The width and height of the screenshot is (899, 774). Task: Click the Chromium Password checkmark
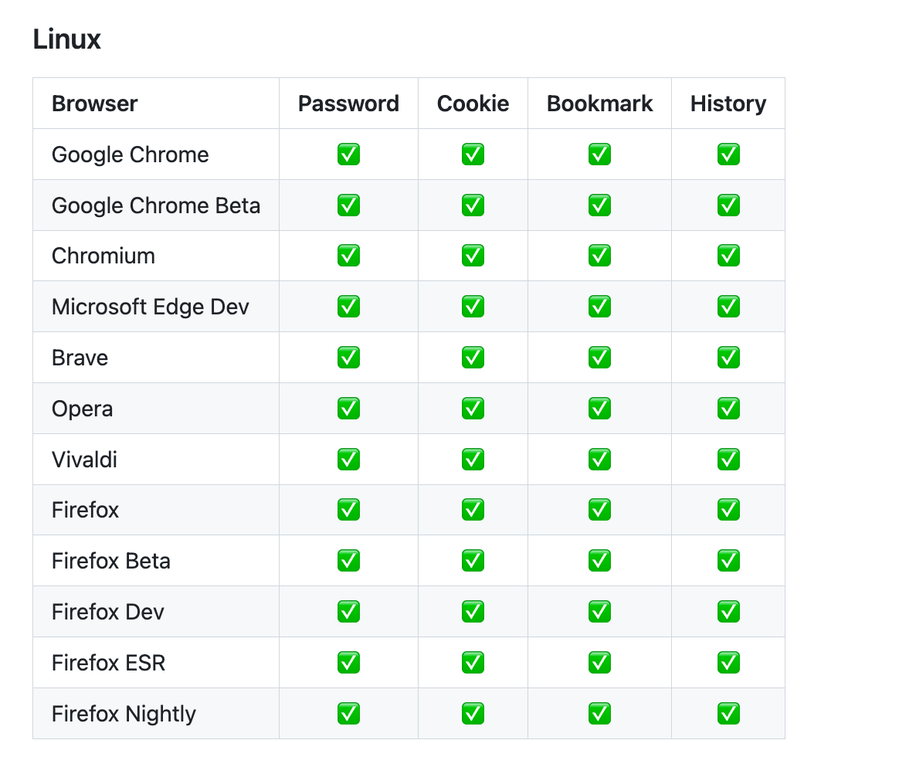point(349,256)
